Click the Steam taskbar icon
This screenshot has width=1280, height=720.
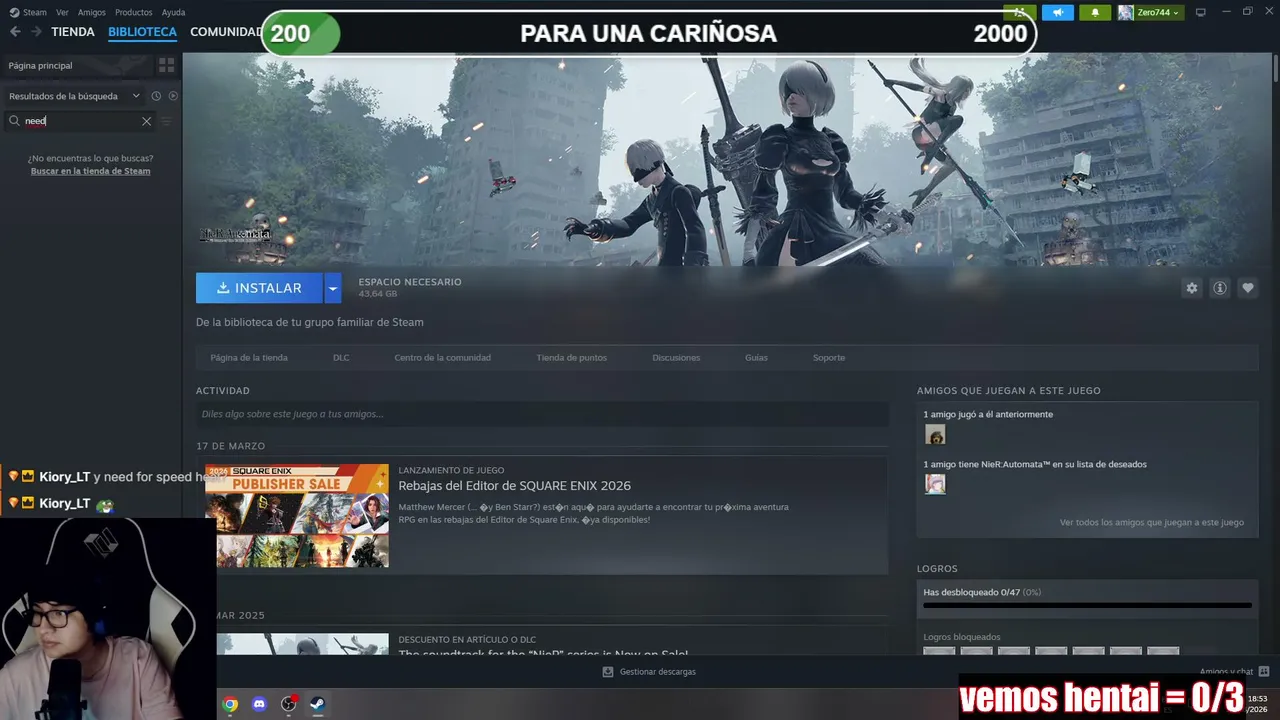tap(317, 704)
